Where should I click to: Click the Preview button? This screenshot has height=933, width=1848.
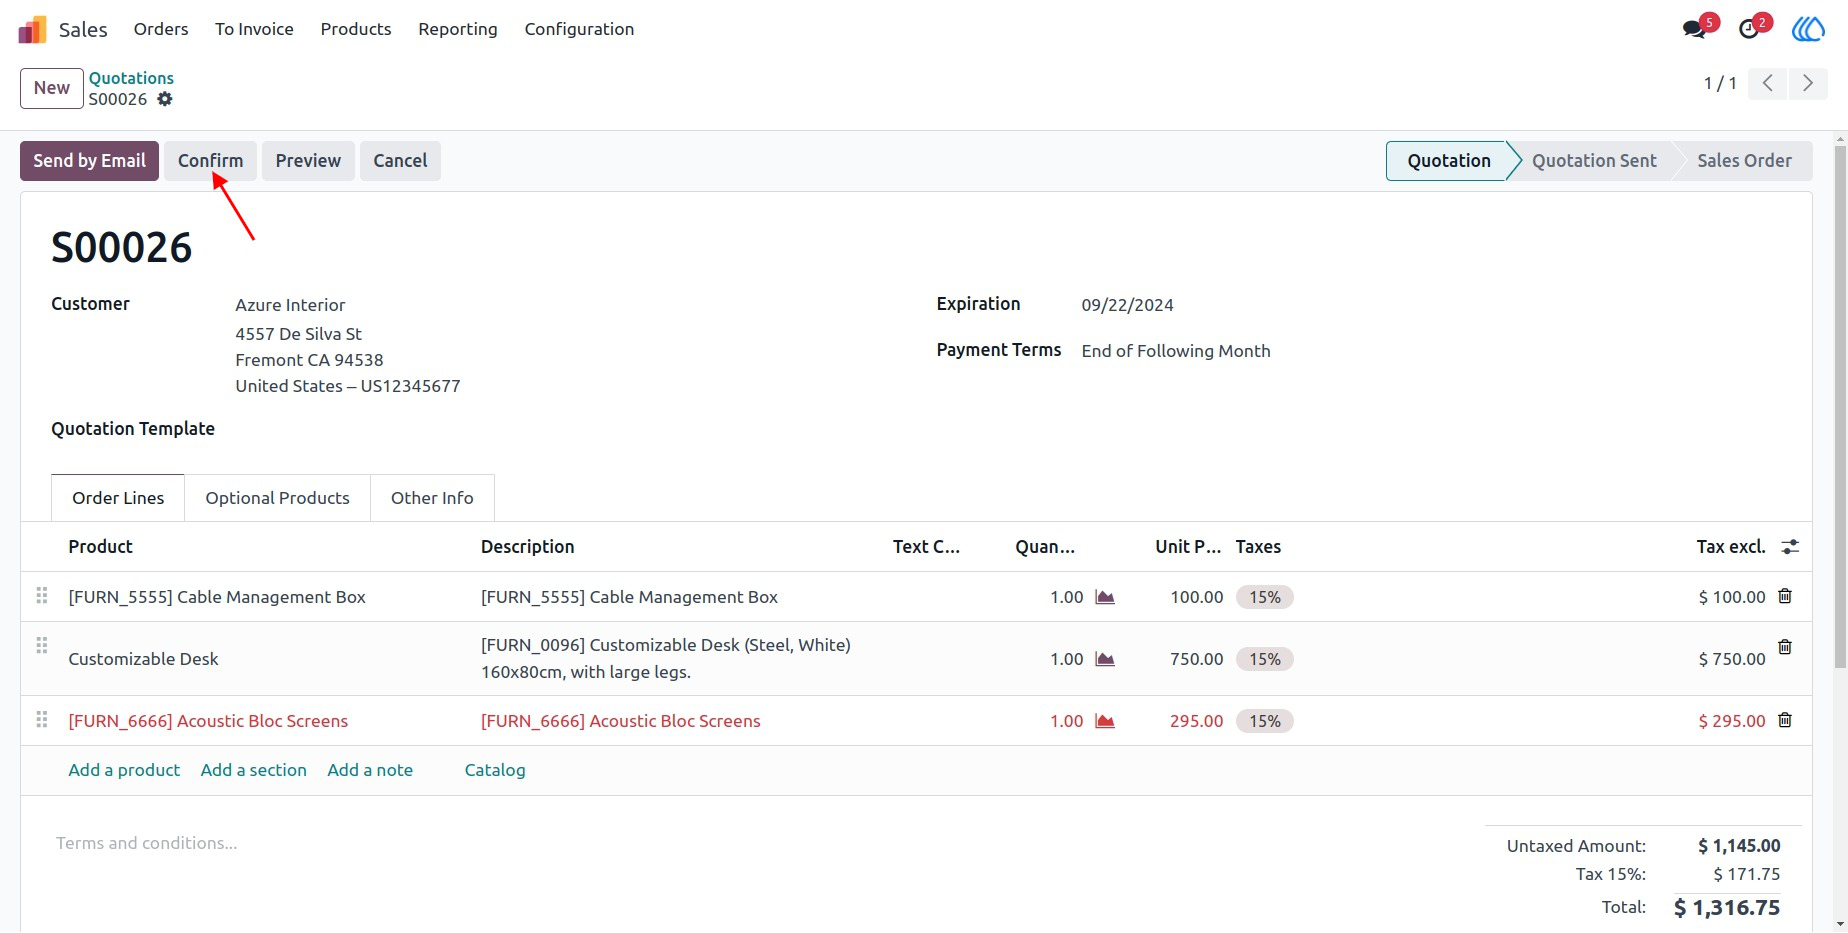click(x=308, y=161)
